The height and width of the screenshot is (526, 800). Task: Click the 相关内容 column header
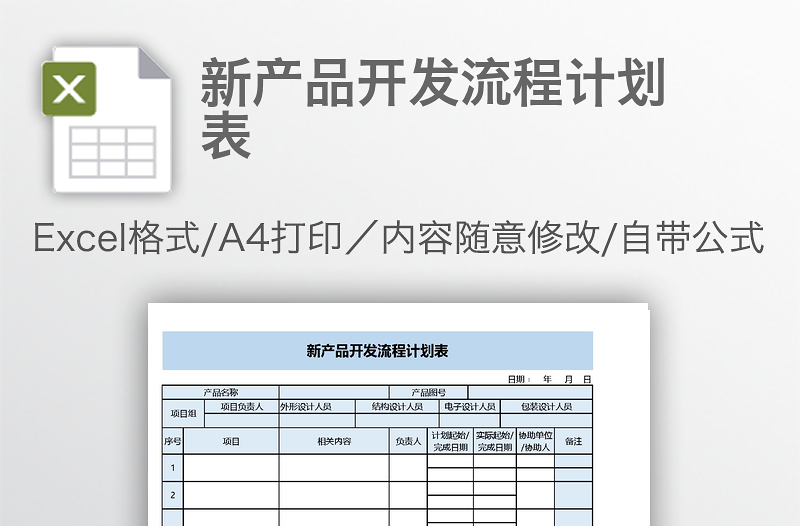334,441
